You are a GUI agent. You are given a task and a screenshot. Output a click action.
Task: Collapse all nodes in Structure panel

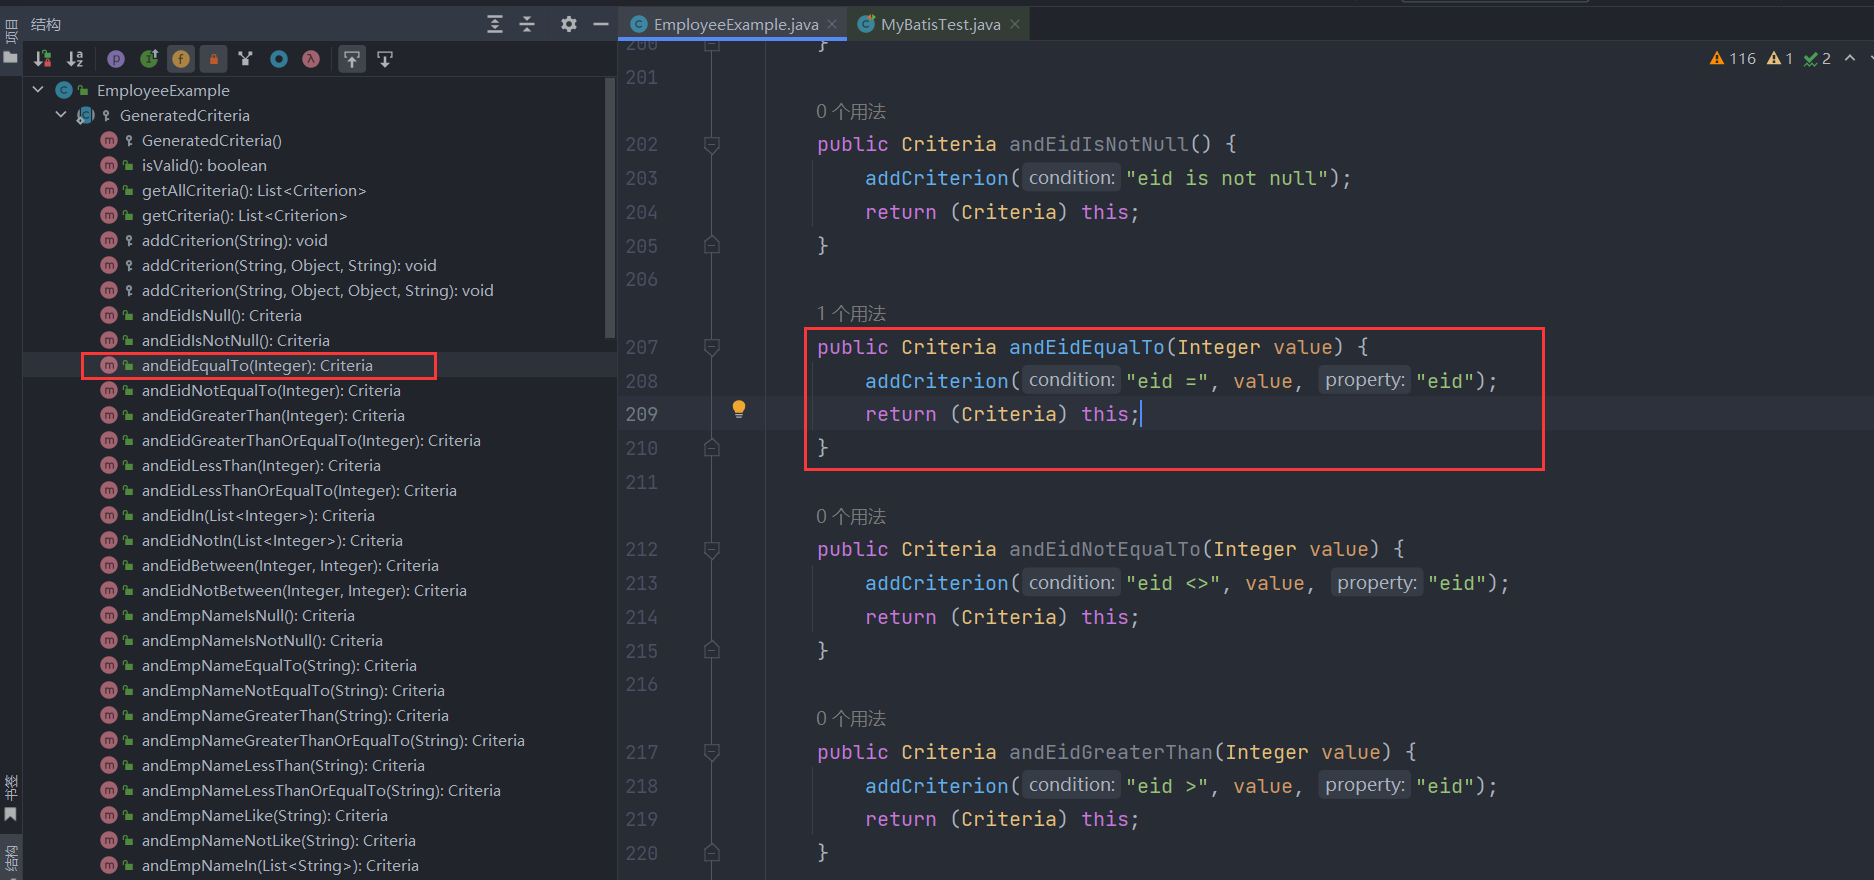click(x=528, y=24)
